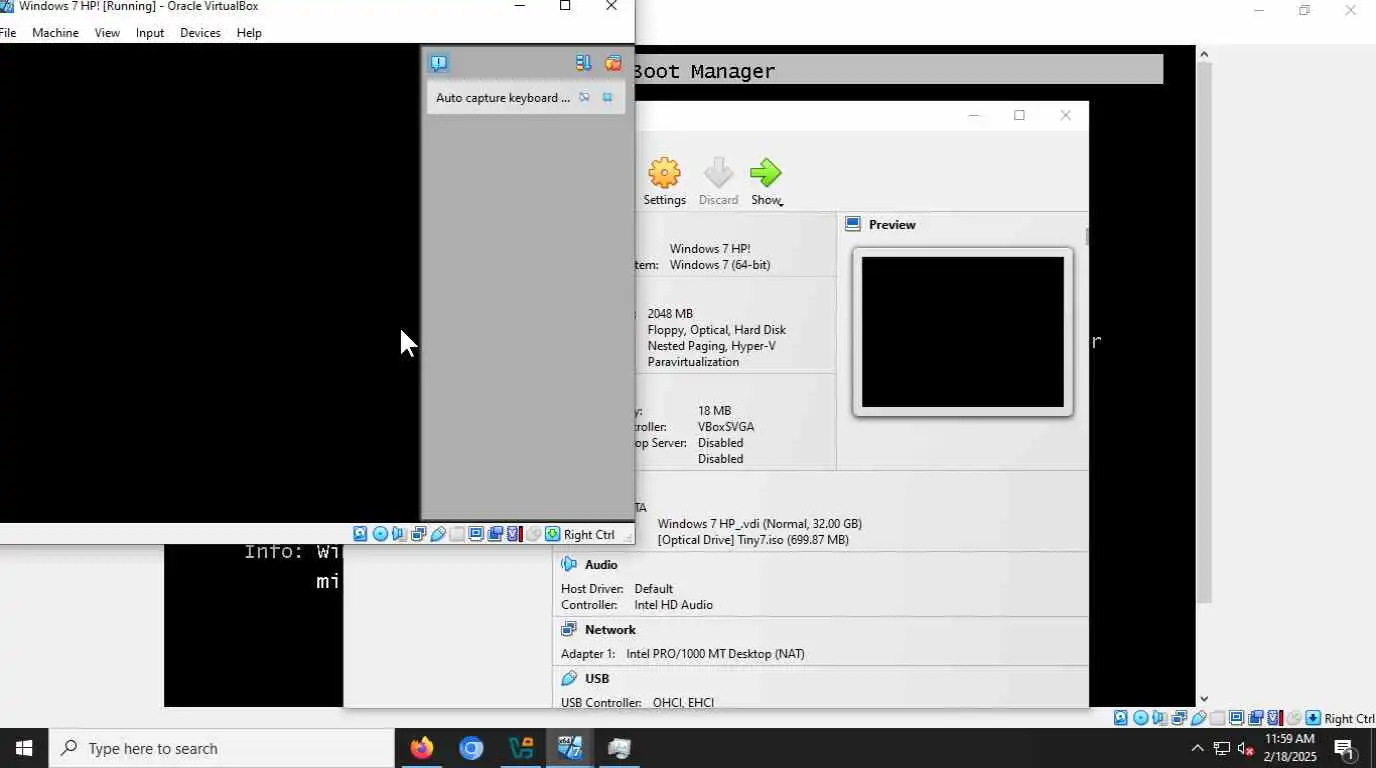The image size is (1376, 768).
Task: Click keyboard capture indicator in rear VM status bar
Action: coord(1313,718)
